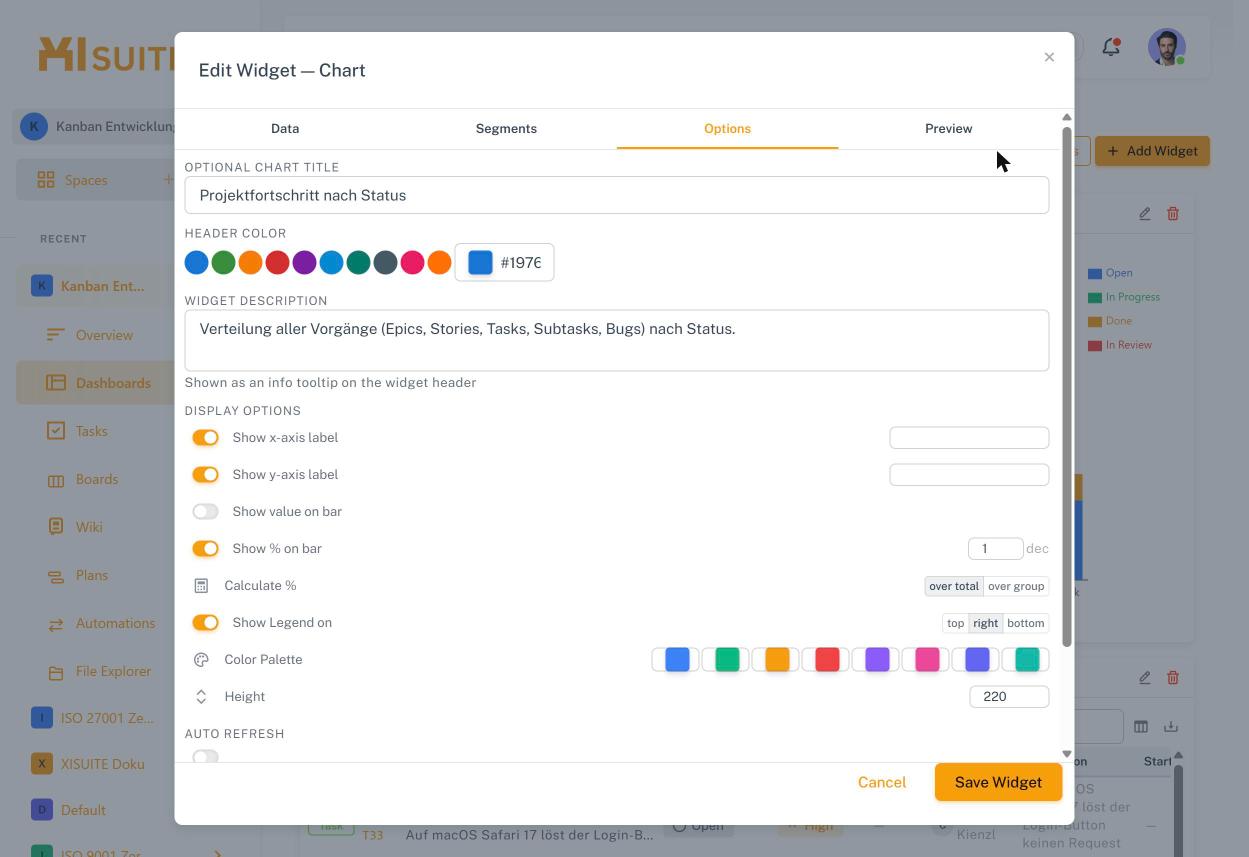
Task: Click the Add Widget button
Action: click(x=1152, y=151)
